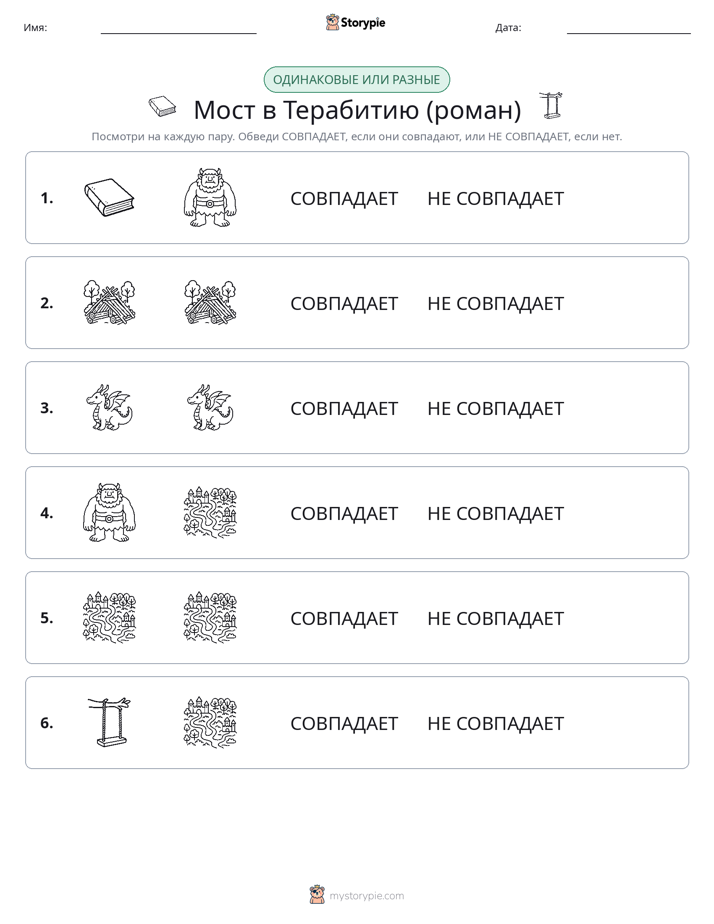Click the rope swing icon next to the title

[x=551, y=105]
